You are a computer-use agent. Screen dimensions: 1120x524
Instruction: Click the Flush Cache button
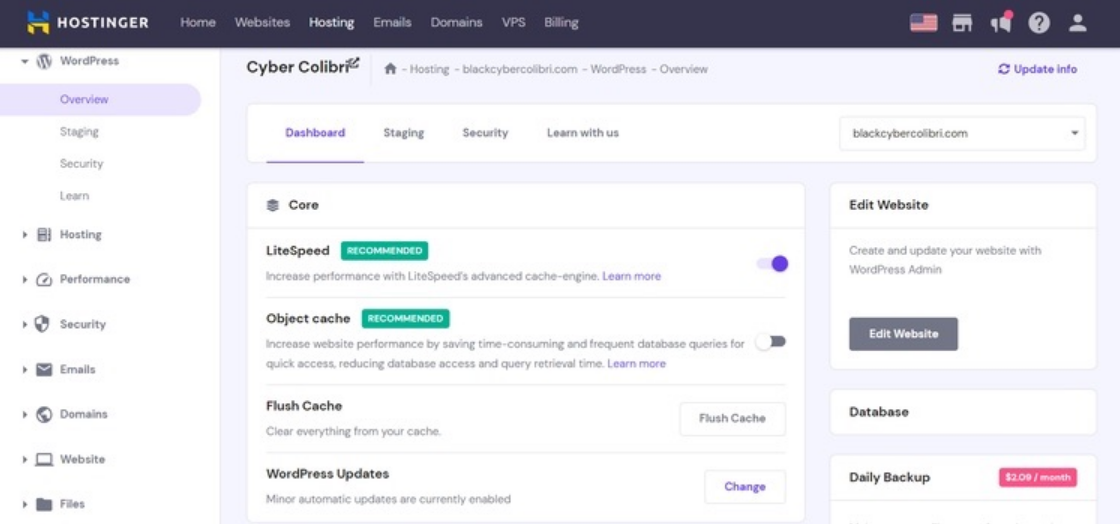[x=732, y=418]
